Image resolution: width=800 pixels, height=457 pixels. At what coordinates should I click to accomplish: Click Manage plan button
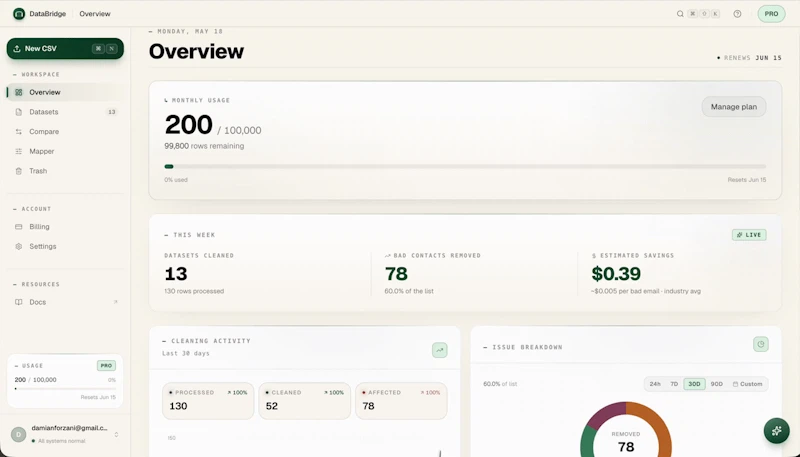coord(734,107)
